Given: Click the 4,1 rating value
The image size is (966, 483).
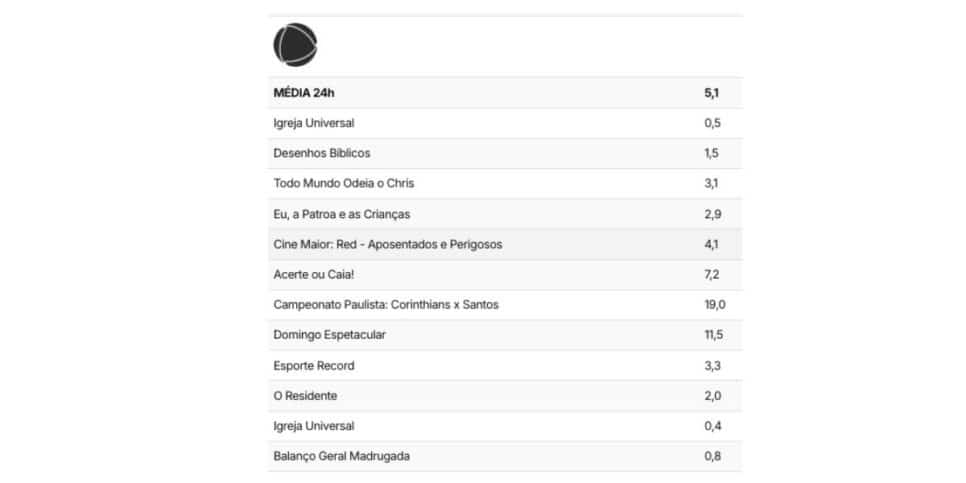Looking at the screenshot, I should (x=711, y=245).
